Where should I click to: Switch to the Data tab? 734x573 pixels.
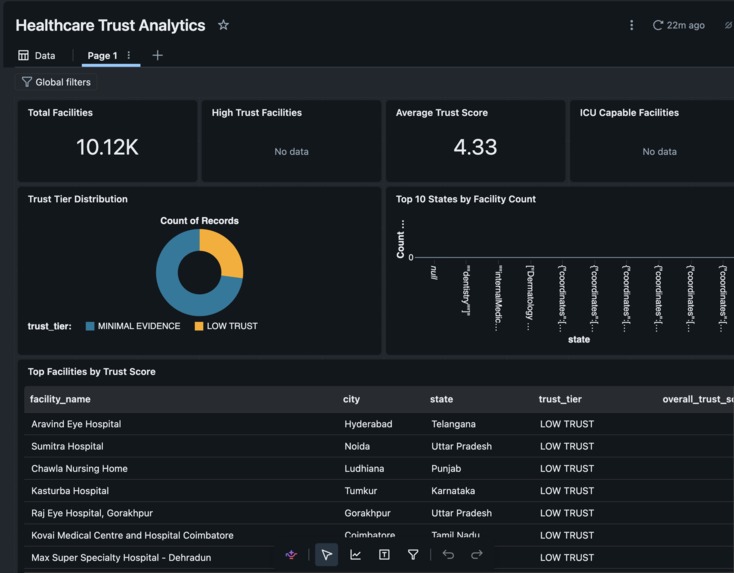(x=37, y=55)
